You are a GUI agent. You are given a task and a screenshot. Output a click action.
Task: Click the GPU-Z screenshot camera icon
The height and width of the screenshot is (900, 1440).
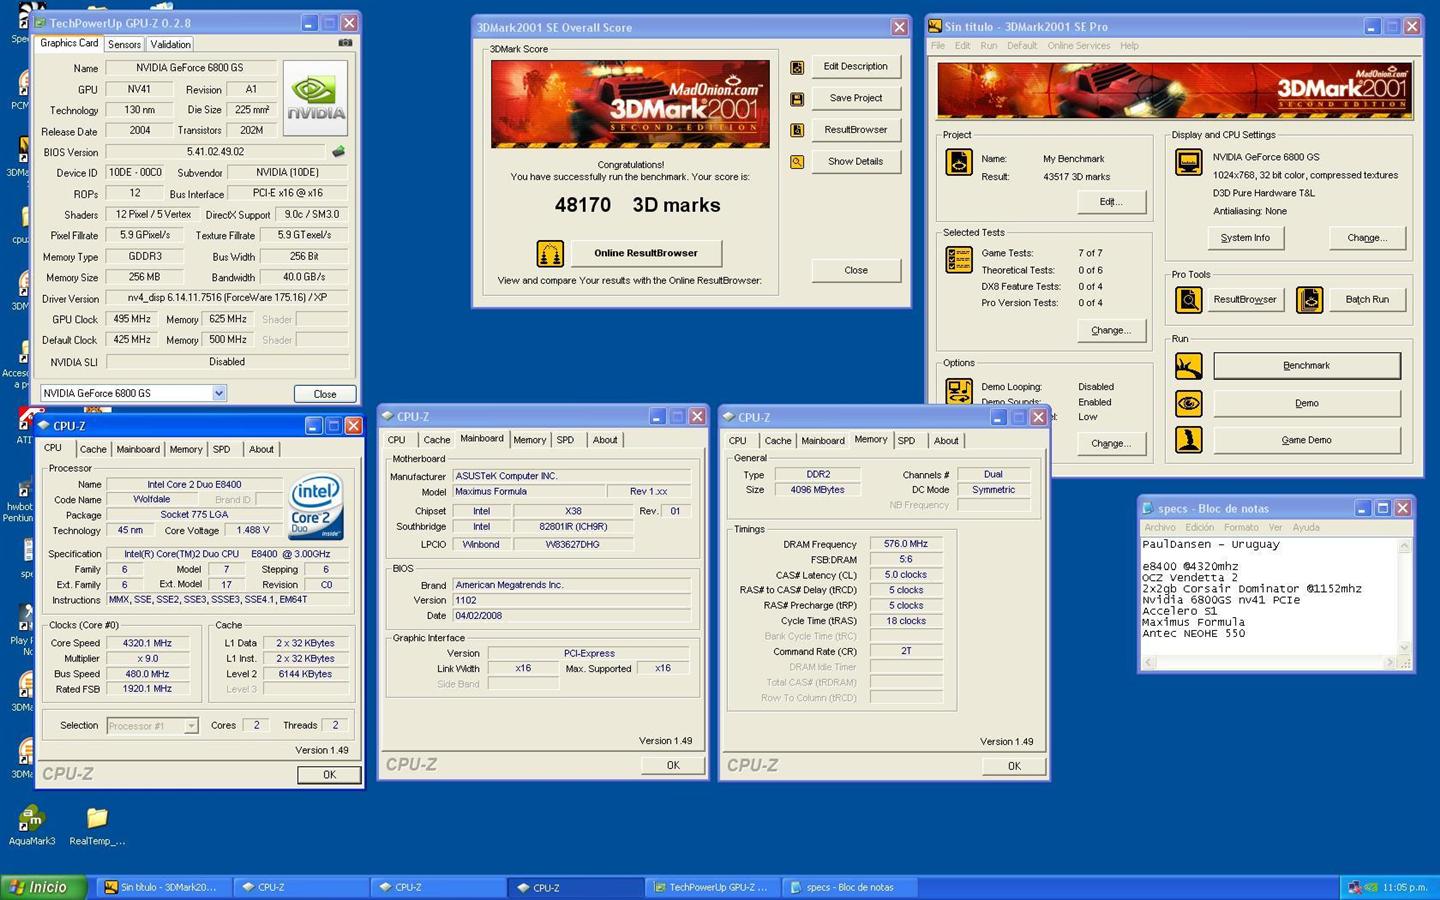tap(345, 43)
